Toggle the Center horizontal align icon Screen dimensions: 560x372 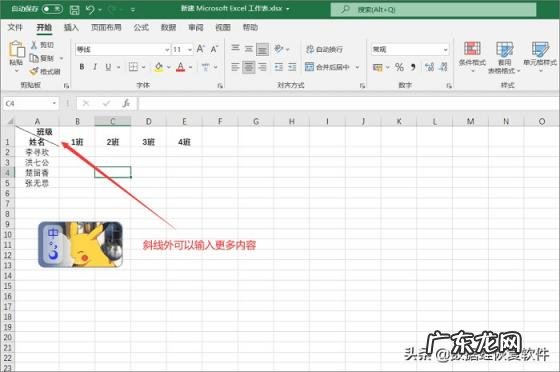[x=249, y=67]
